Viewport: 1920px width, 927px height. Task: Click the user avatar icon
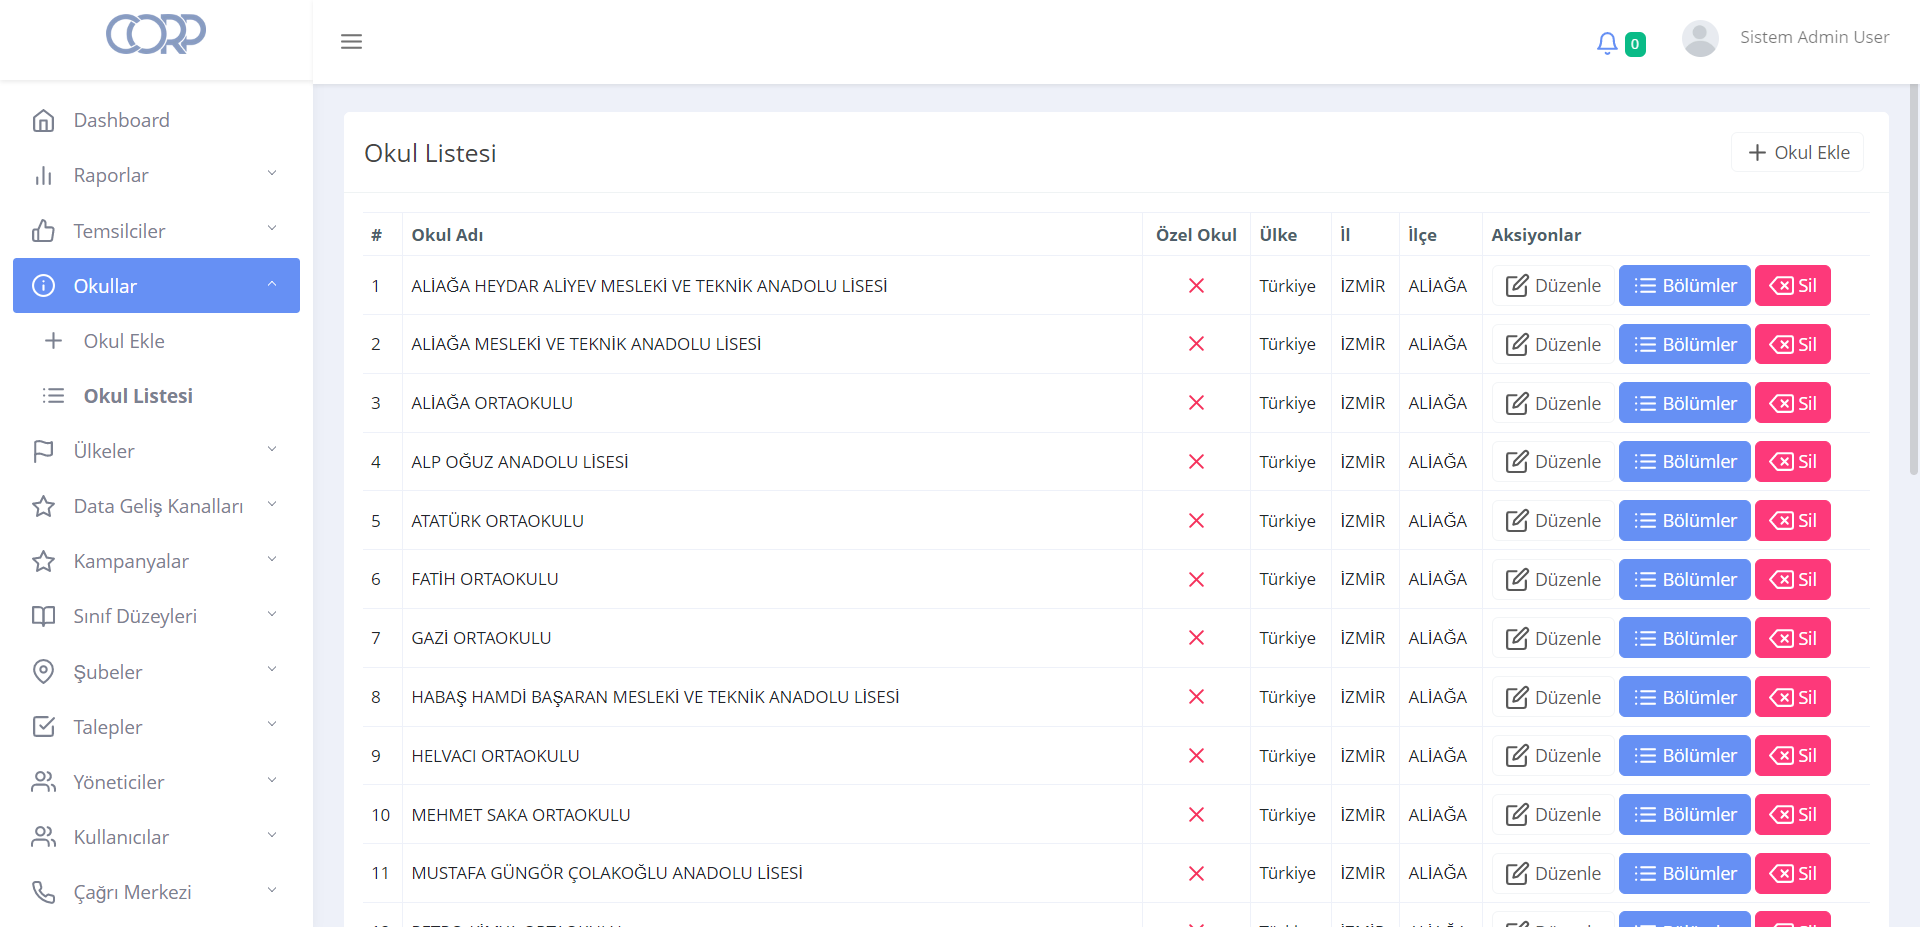tap(1699, 39)
